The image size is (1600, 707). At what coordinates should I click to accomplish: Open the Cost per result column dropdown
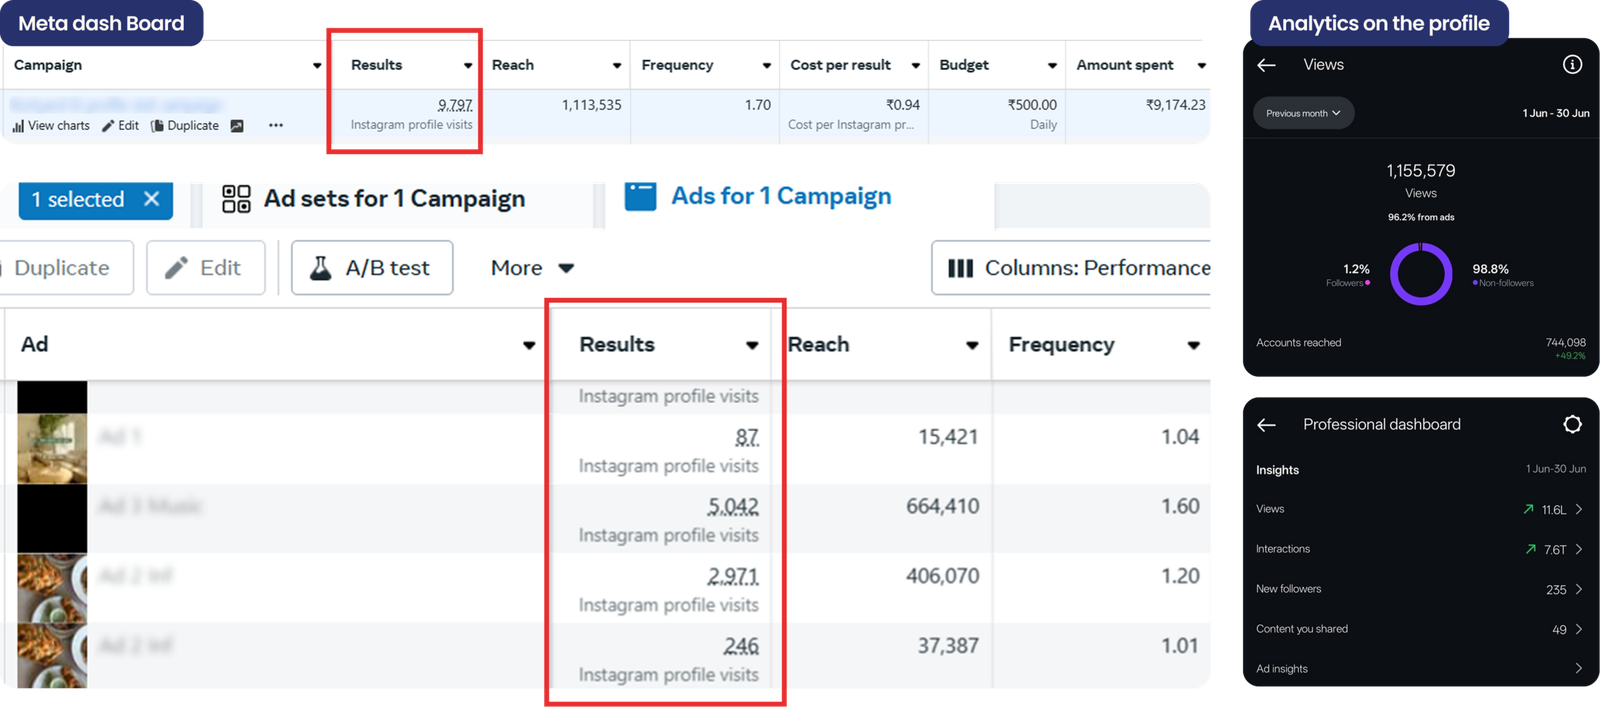click(915, 66)
